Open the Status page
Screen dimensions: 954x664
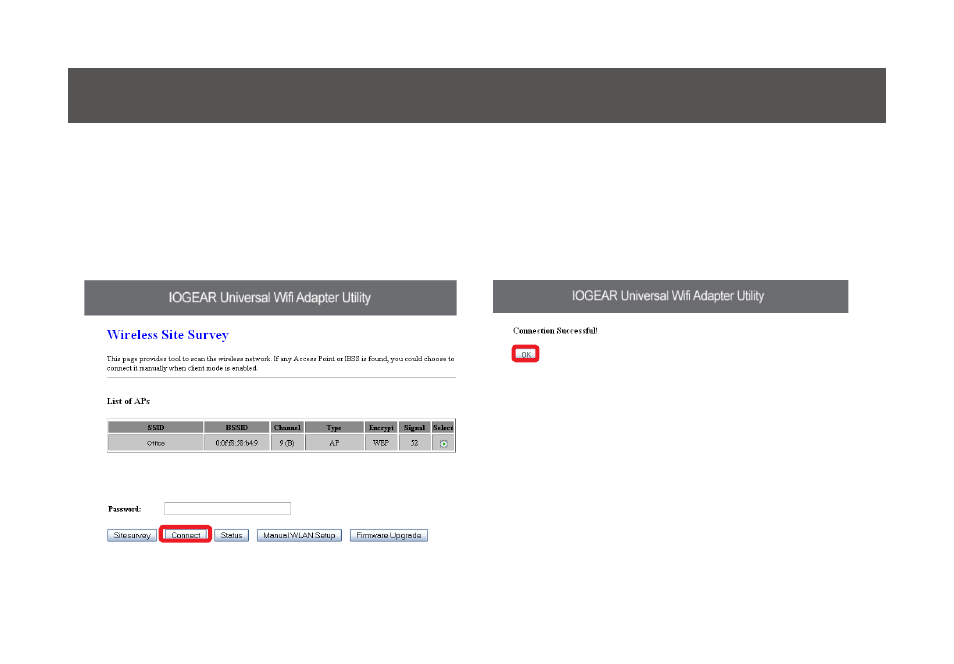pos(231,536)
